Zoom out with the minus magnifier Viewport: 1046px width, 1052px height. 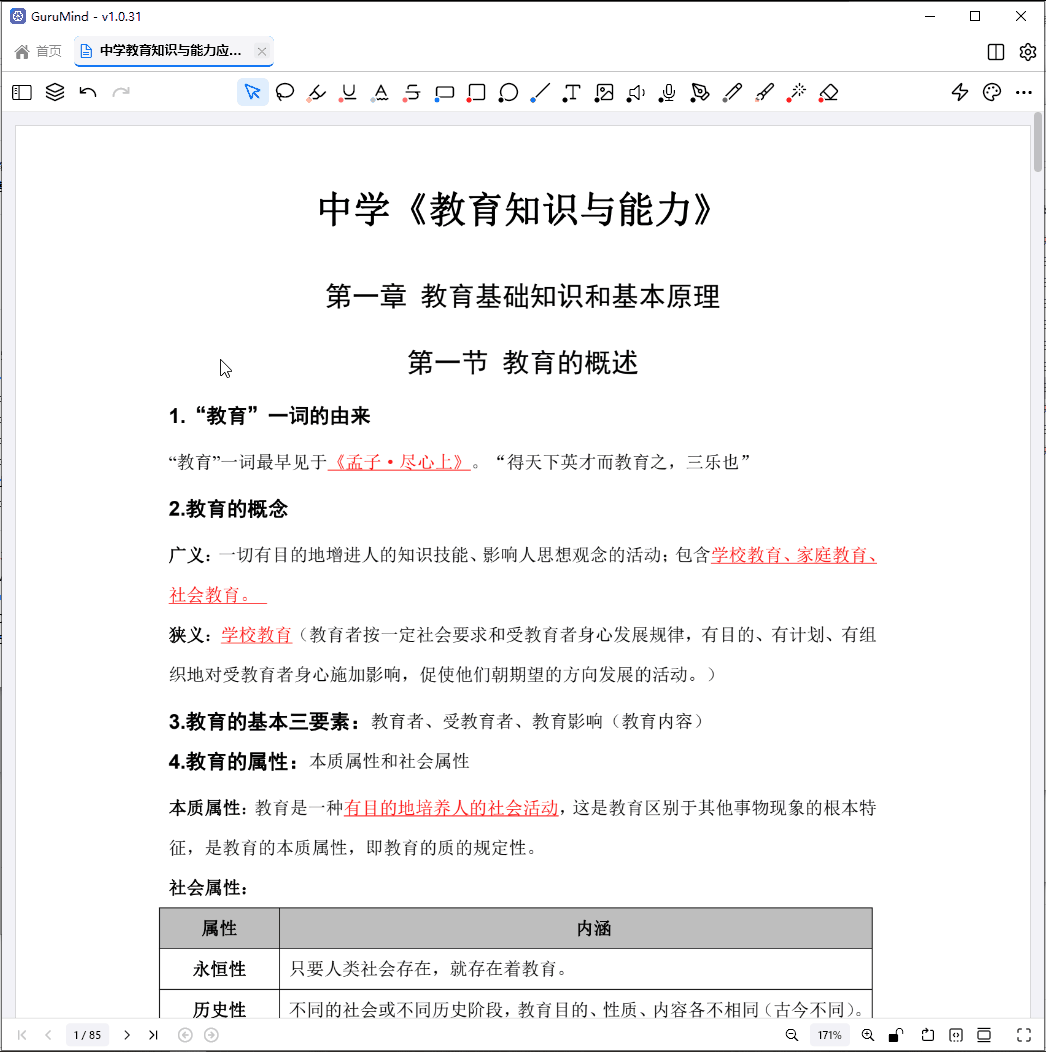792,1035
